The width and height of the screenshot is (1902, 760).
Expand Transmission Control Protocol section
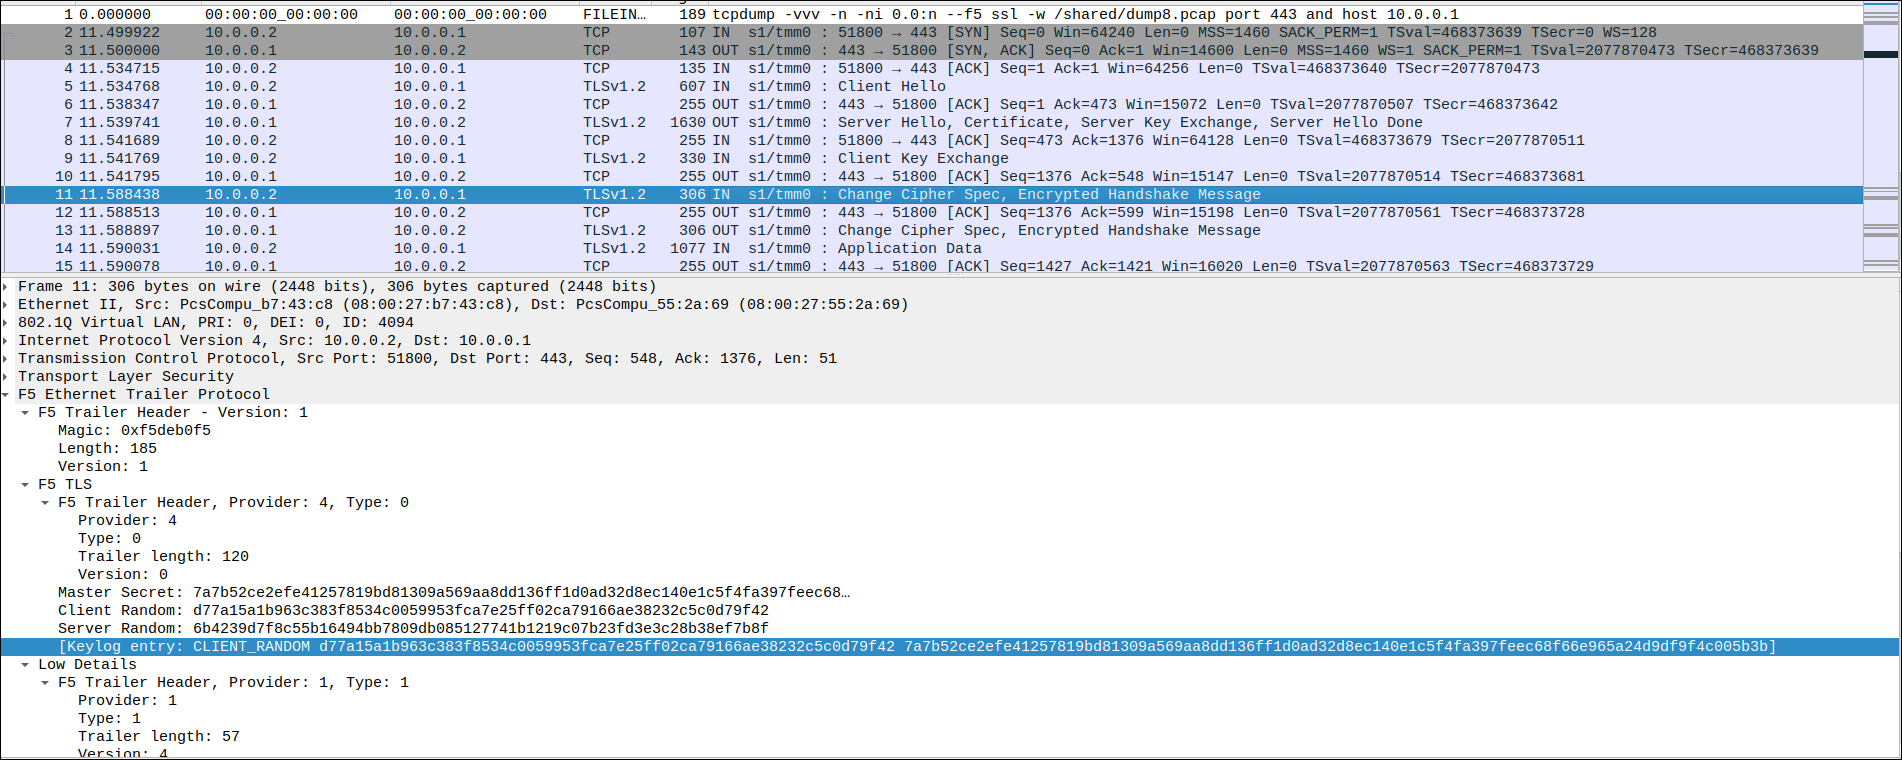click(6, 359)
